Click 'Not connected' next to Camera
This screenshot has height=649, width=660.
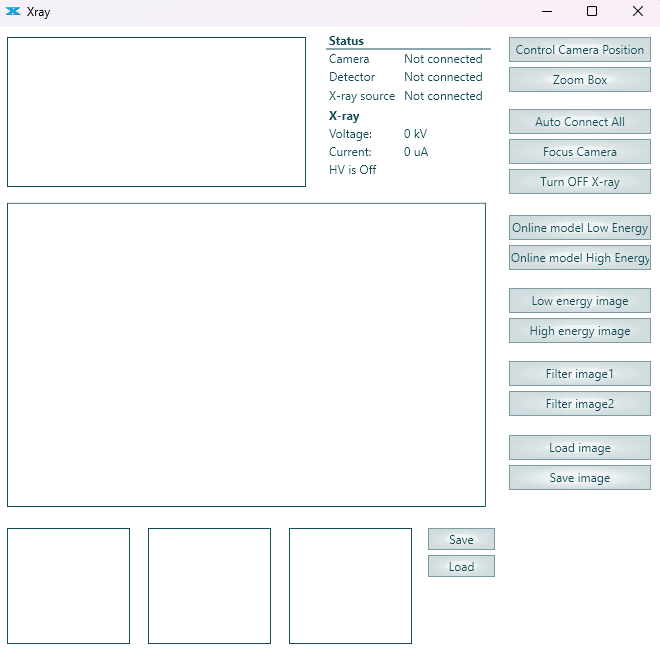tap(443, 59)
